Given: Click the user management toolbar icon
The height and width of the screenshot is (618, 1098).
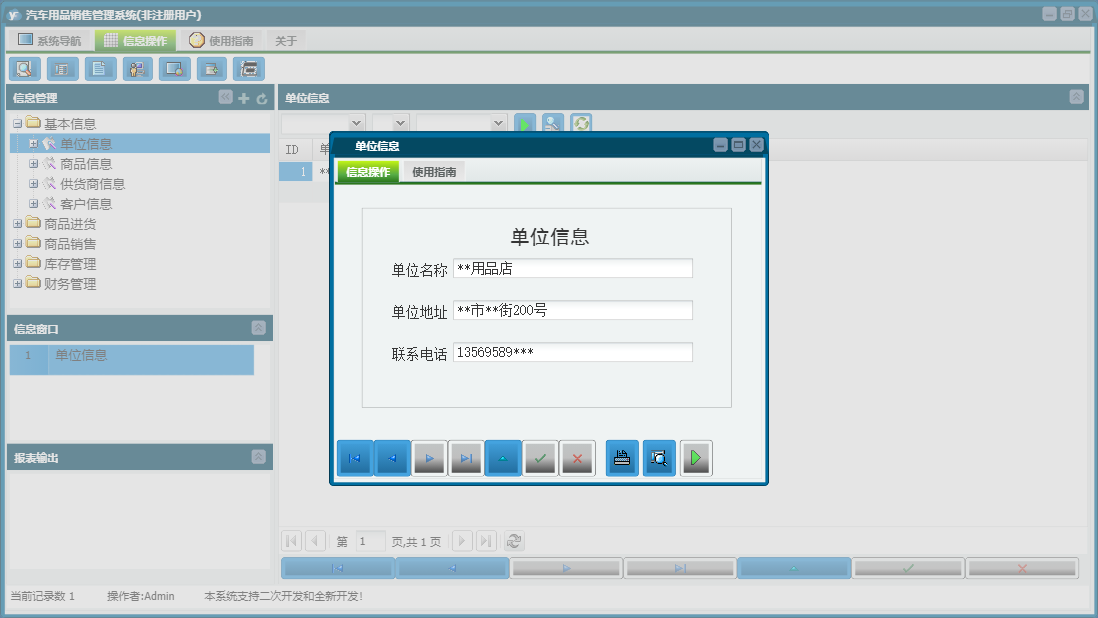Looking at the screenshot, I should tap(137, 68).
